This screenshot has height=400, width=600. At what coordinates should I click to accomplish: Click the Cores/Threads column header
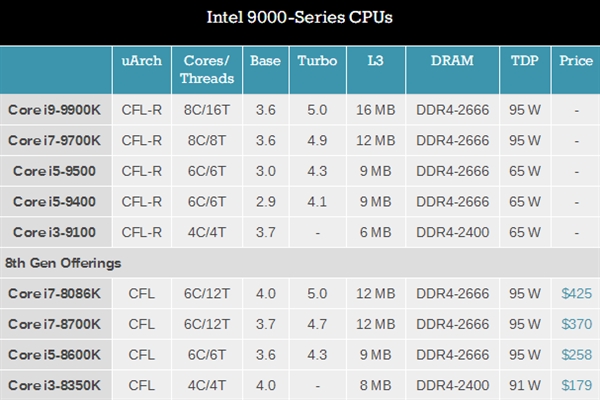tap(207, 69)
